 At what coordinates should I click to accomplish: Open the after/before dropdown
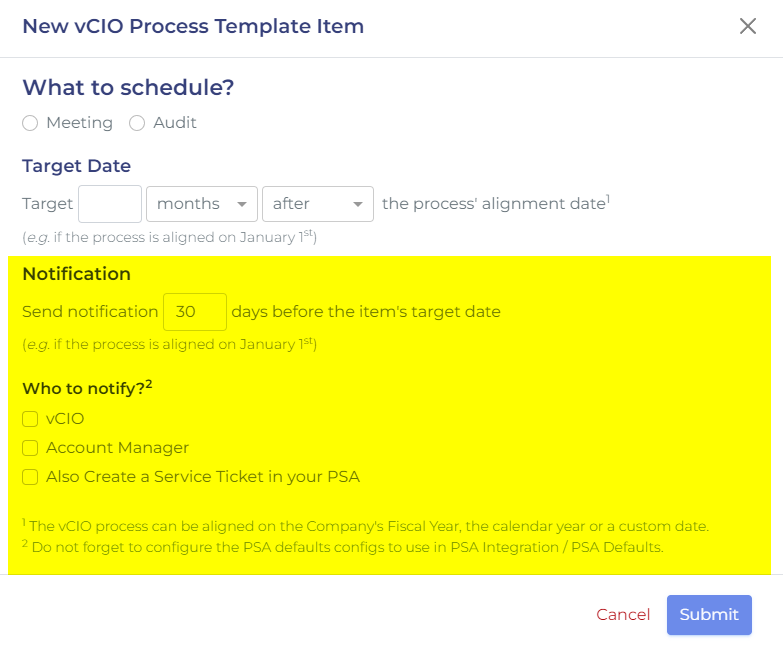coord(318,204)
